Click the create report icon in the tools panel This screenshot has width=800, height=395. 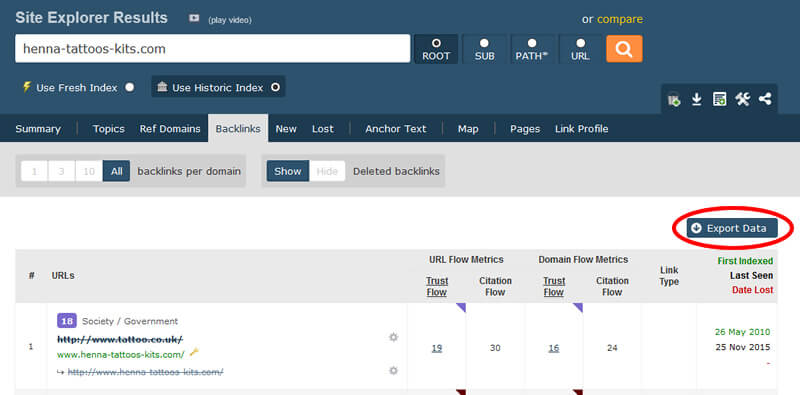(719, 100)
